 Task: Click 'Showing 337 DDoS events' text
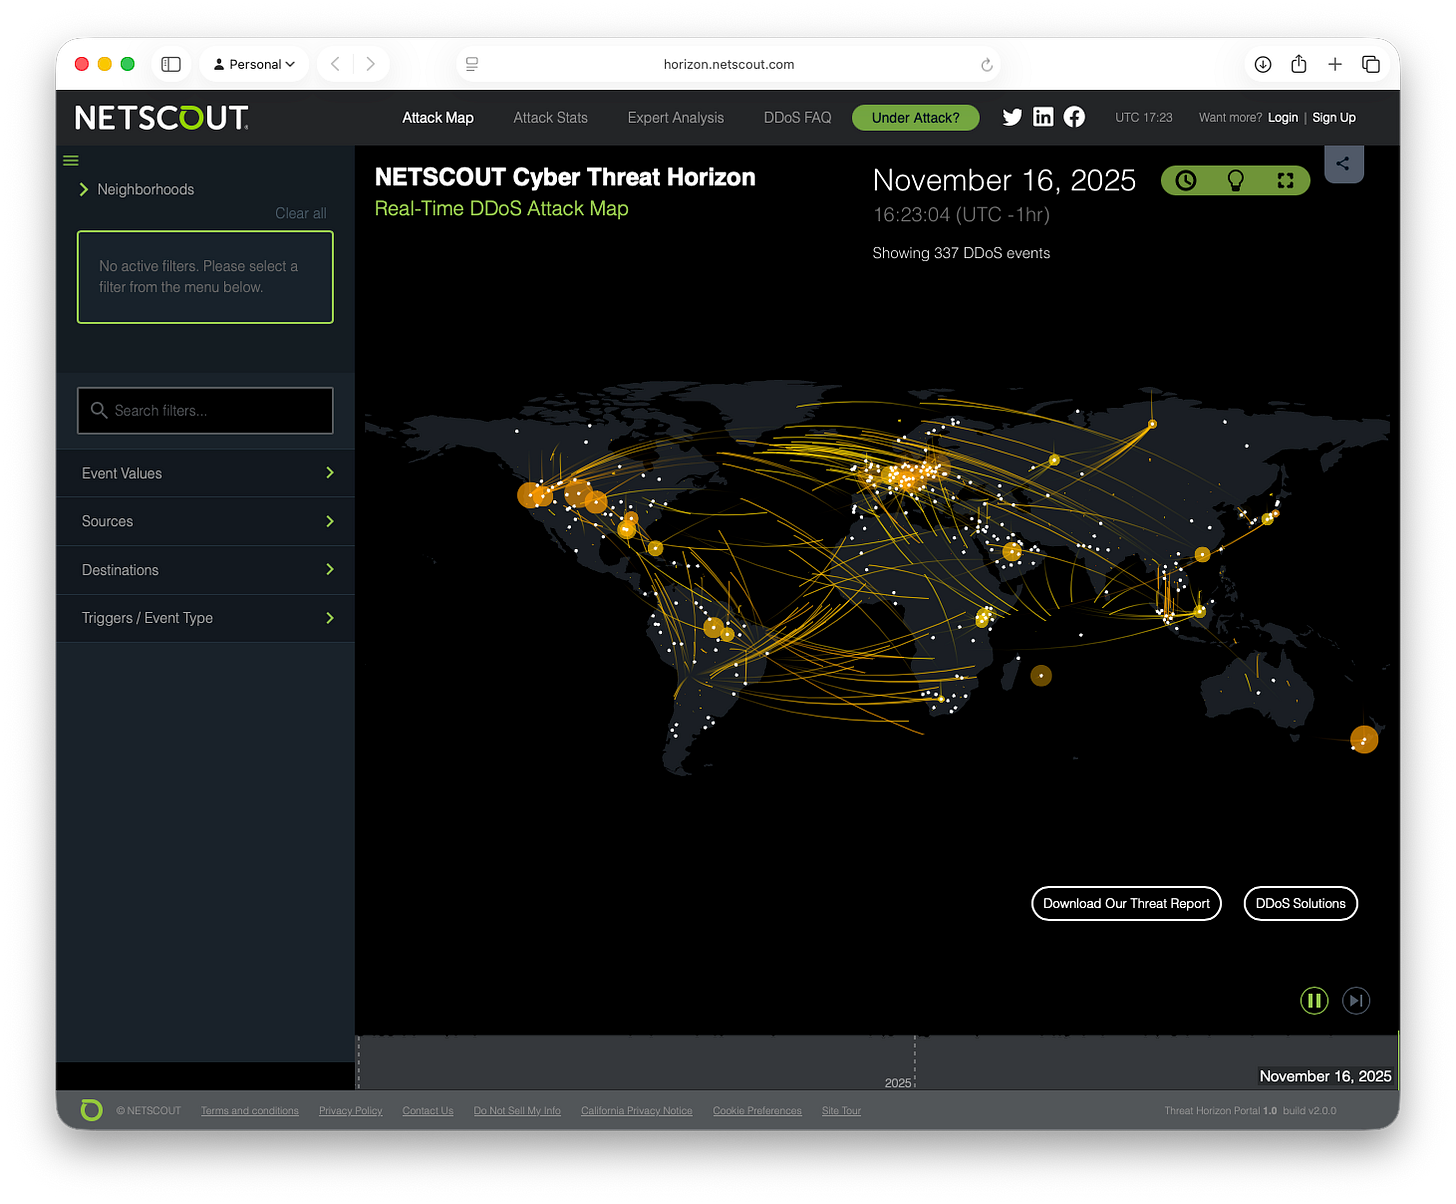(x=961, y=253)
